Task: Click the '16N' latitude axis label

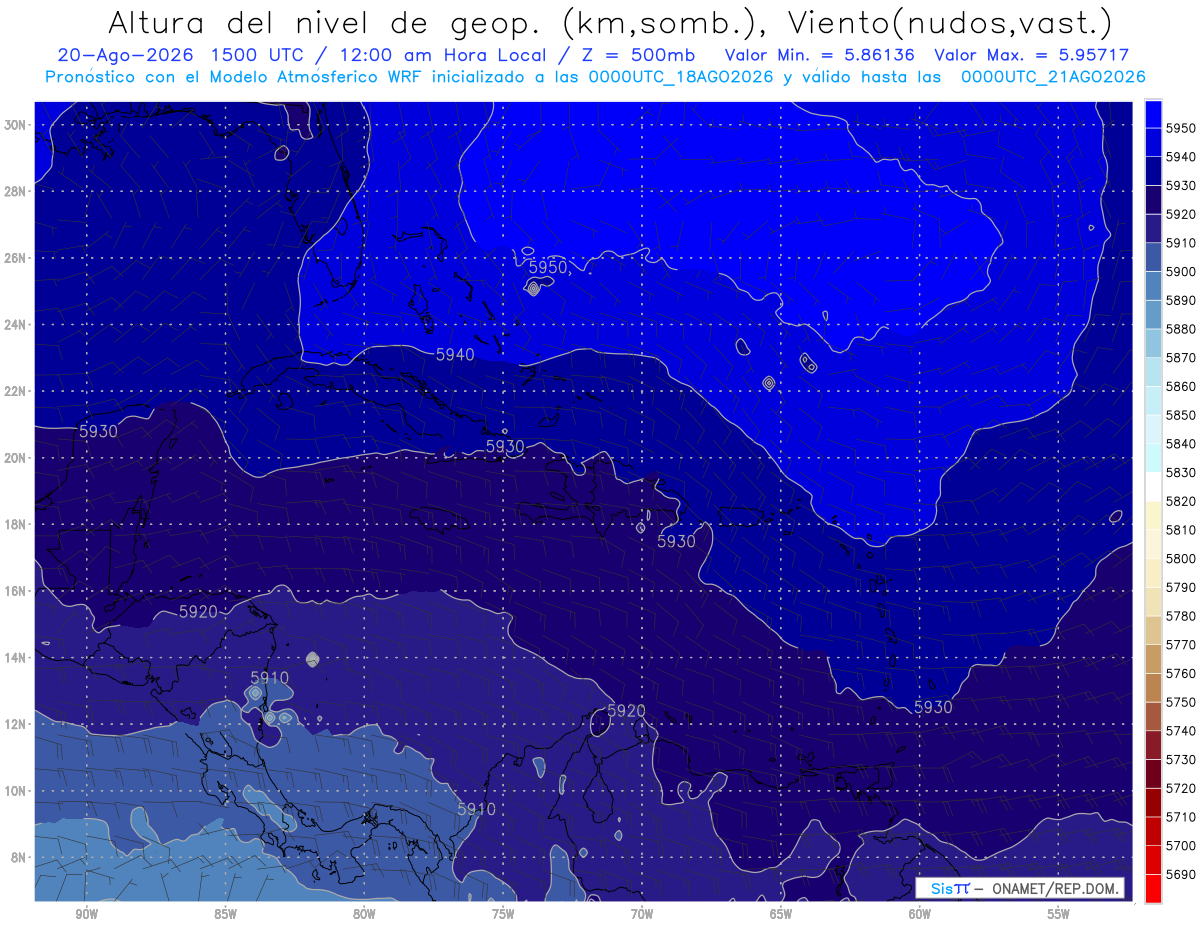Action: (x=15, y=591)
